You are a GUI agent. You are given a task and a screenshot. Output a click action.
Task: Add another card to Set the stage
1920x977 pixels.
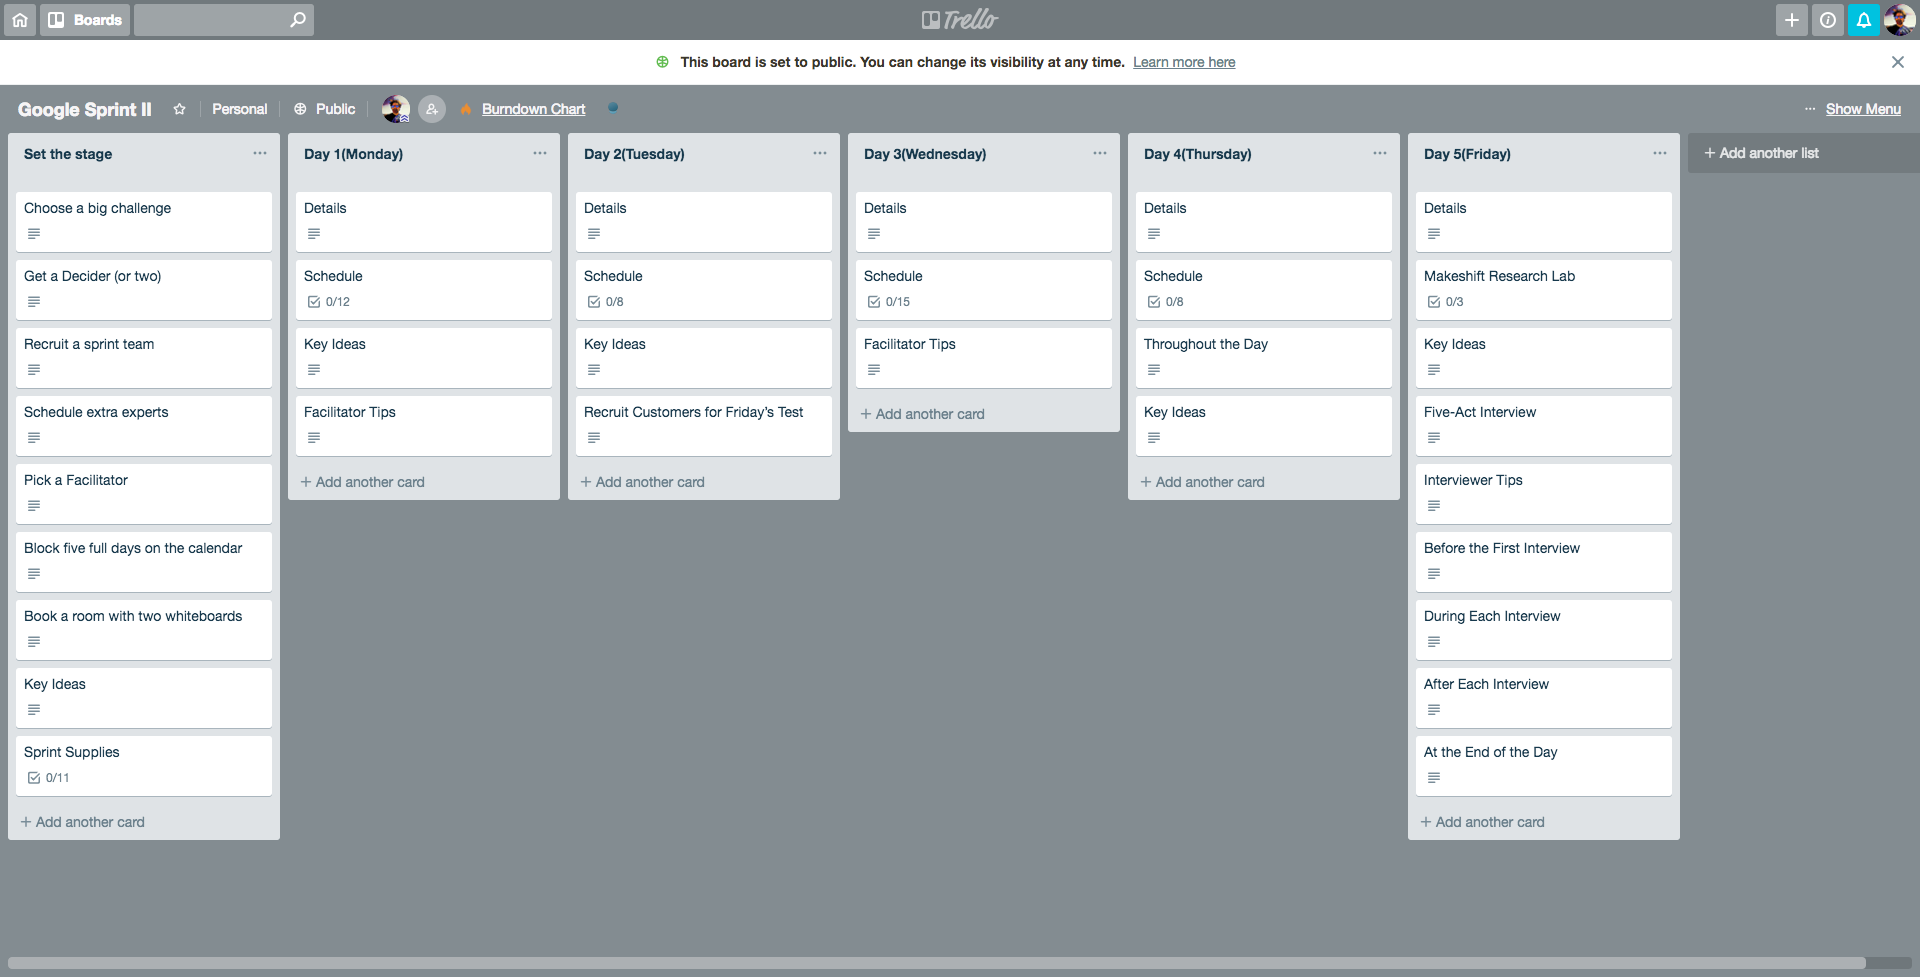point(83,822)
